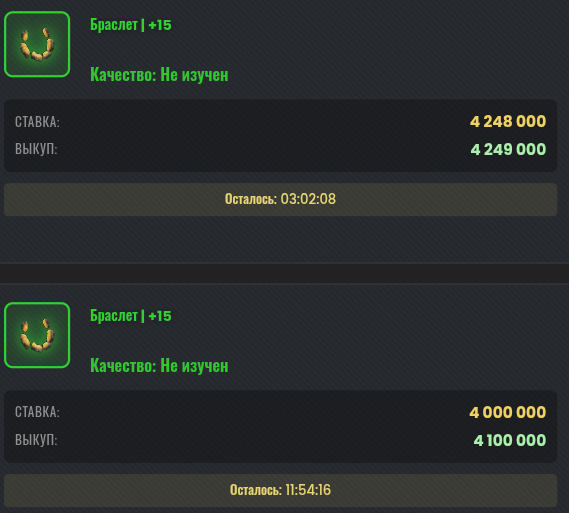Select the 4 248 000 bid amount

click(508, 122)
